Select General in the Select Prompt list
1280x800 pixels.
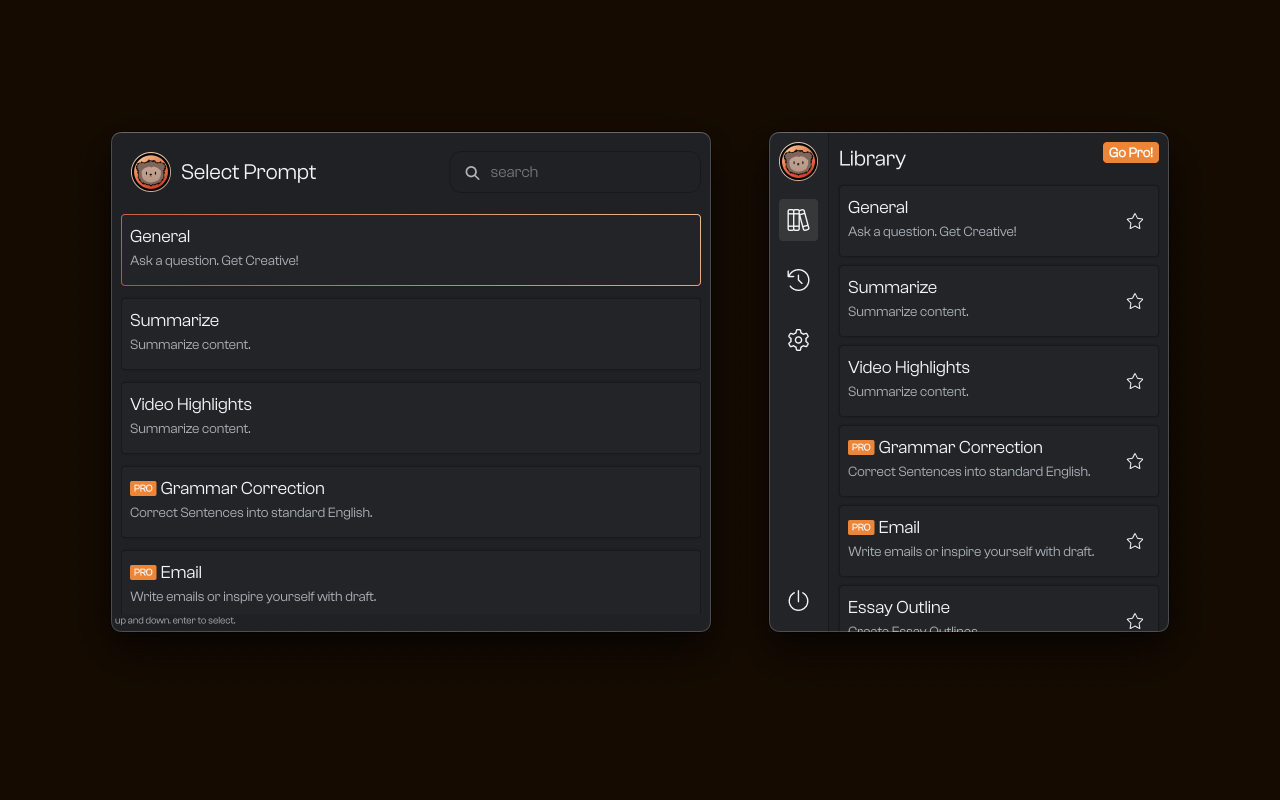click(x=410, y=249)
